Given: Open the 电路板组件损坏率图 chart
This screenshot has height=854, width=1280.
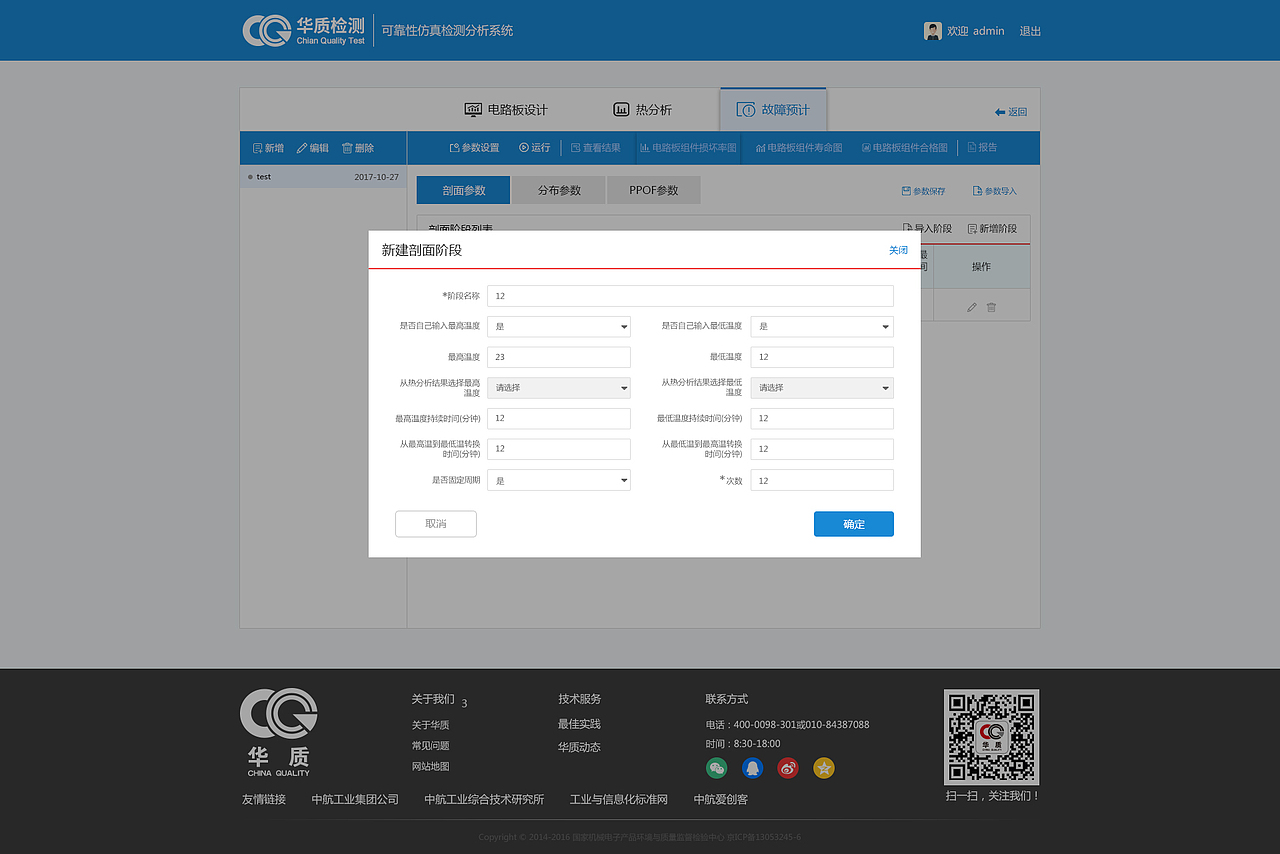Looking at the screenshot, I should [x=688, y=148].
